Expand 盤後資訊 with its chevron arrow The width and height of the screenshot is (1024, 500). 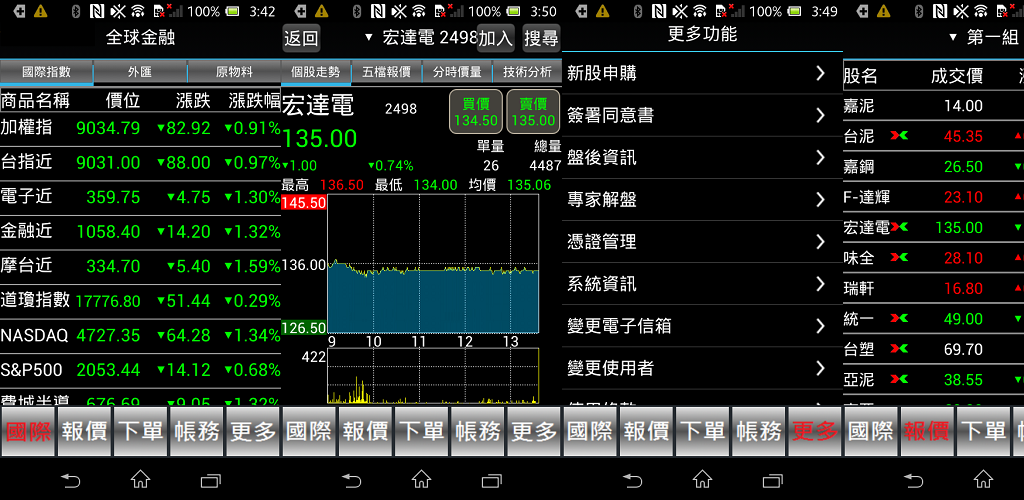[821, 157]
